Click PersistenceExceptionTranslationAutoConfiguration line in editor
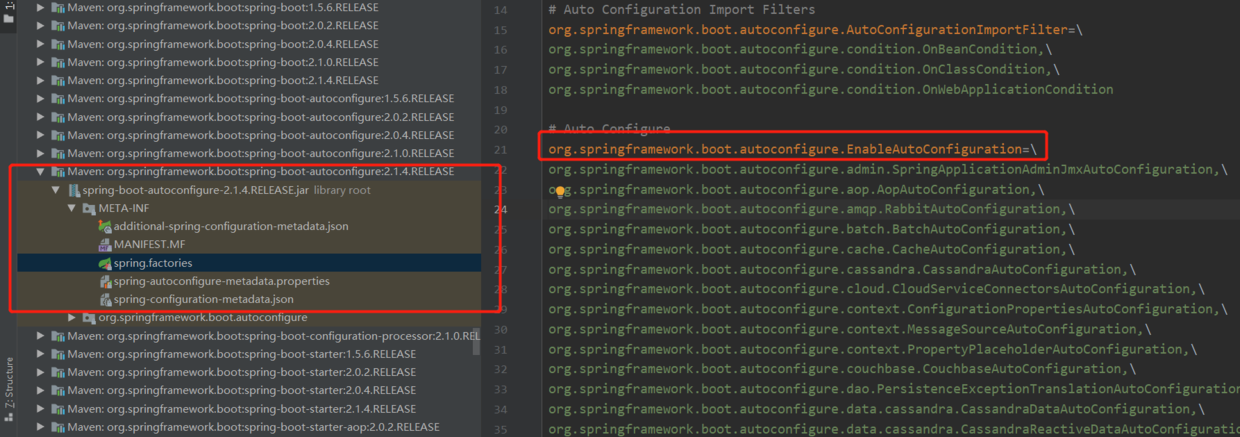Viewport: 1240px width, 437px height. [x=894, y=389]
